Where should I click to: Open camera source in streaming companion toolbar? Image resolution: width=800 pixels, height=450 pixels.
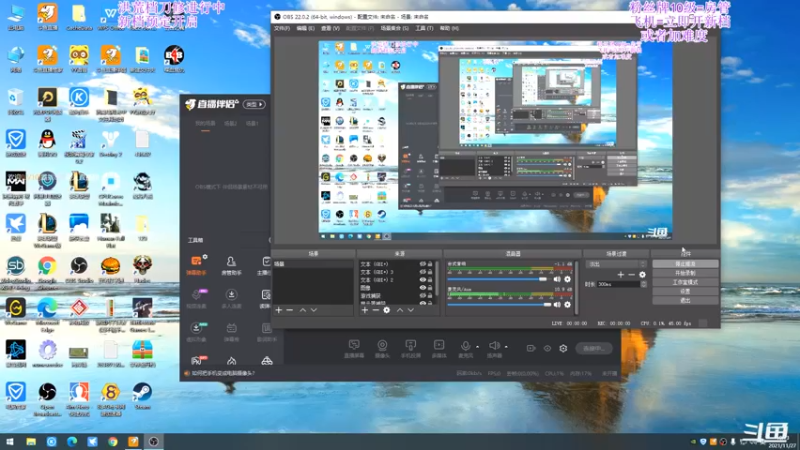[x=382, y=348]
